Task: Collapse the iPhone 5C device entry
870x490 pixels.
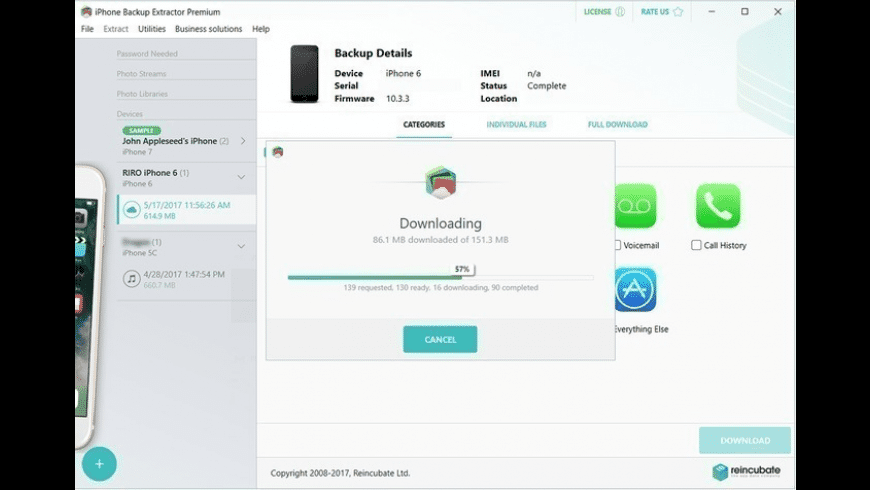Action: pos(241,246)
